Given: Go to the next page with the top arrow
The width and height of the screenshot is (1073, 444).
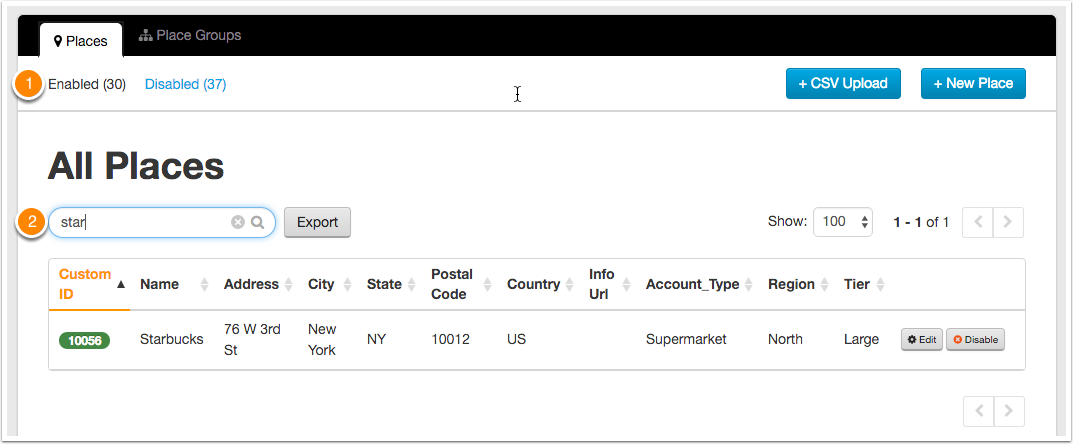Looking at the screenshot, I should pyautogui.click(x=1008, y=222).
